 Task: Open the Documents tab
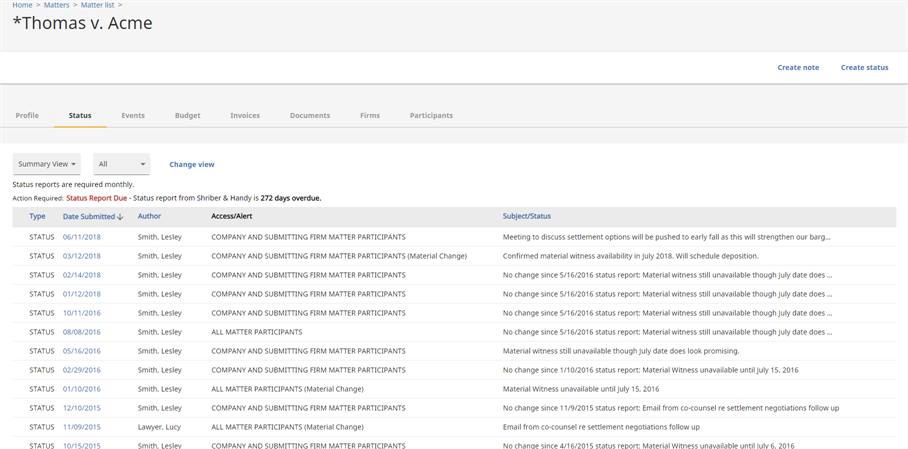[310, 116]
